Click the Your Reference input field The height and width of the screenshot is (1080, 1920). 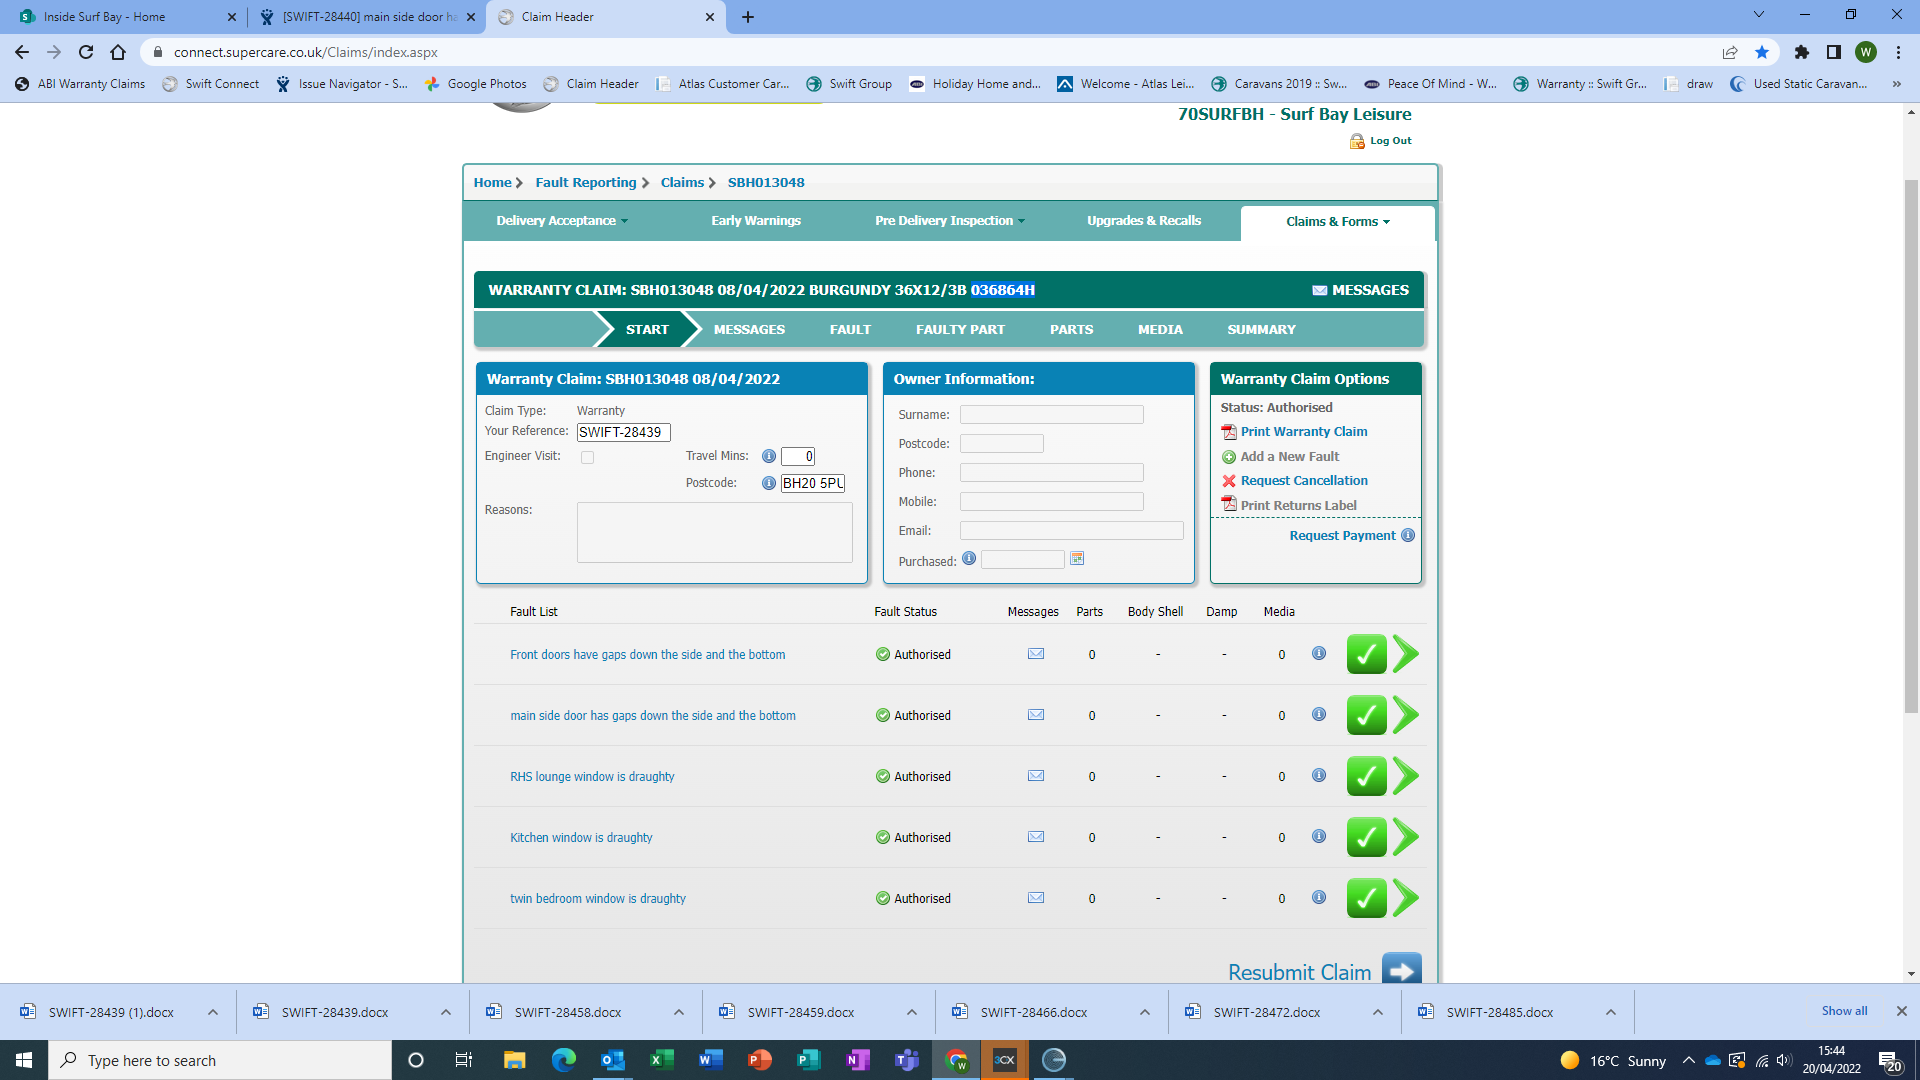click(623, 432)
